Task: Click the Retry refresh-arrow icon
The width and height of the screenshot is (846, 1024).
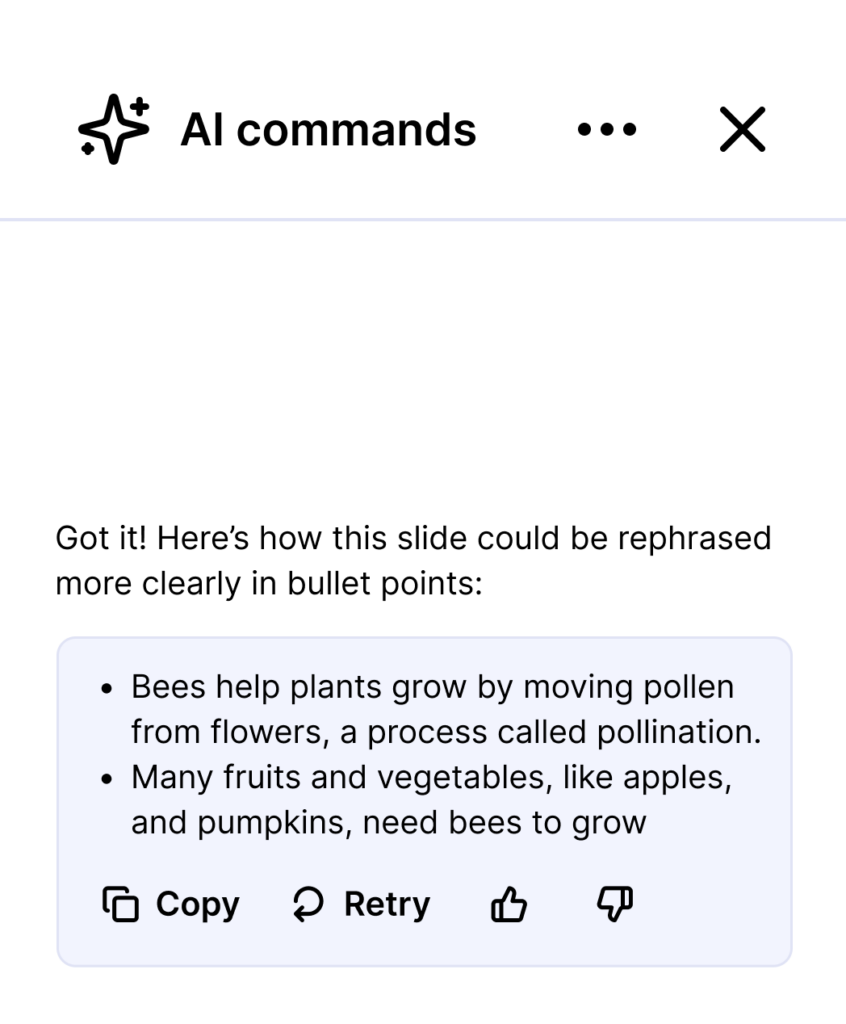Action: [307, 903]
